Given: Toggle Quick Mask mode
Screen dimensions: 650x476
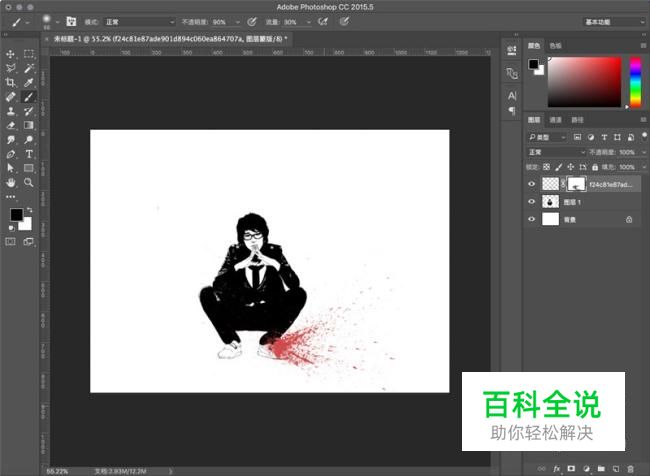Looking at the screenshot, I should tap(10, 241).
